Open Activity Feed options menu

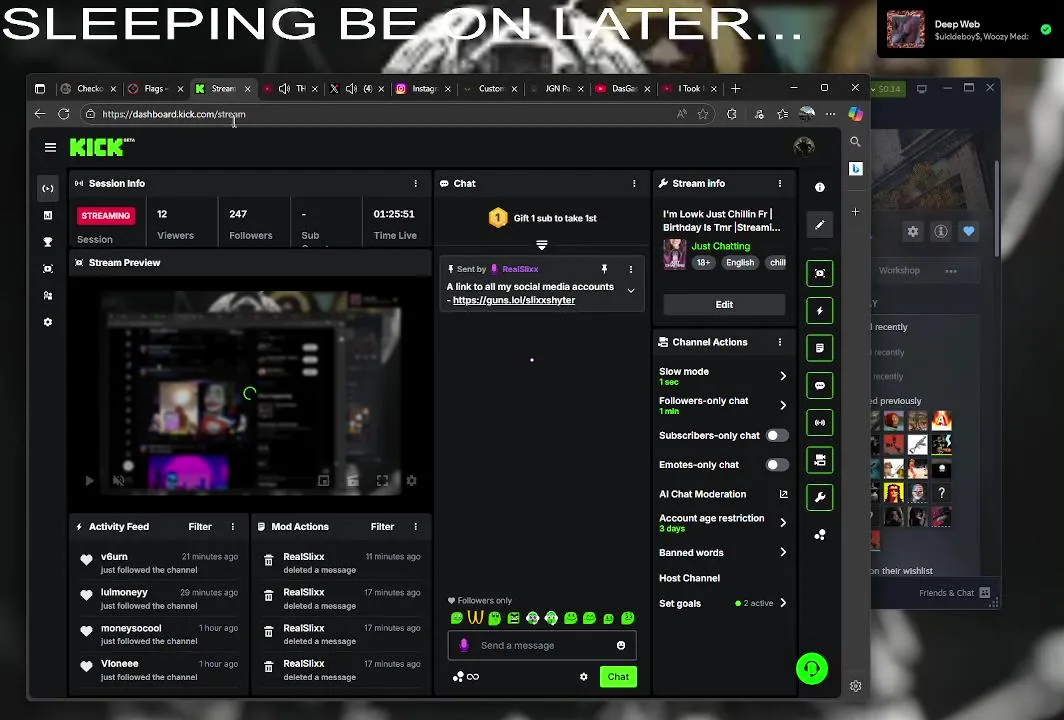tap(233, 527)
